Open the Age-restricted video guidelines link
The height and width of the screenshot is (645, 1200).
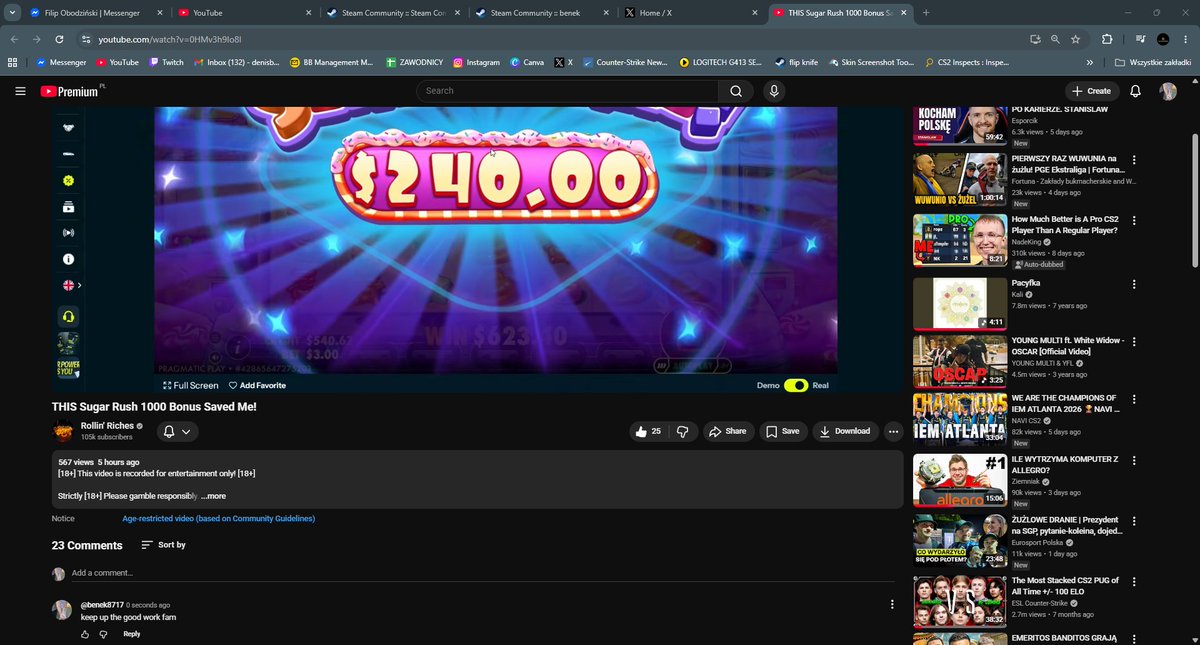[x=218, y=519]
